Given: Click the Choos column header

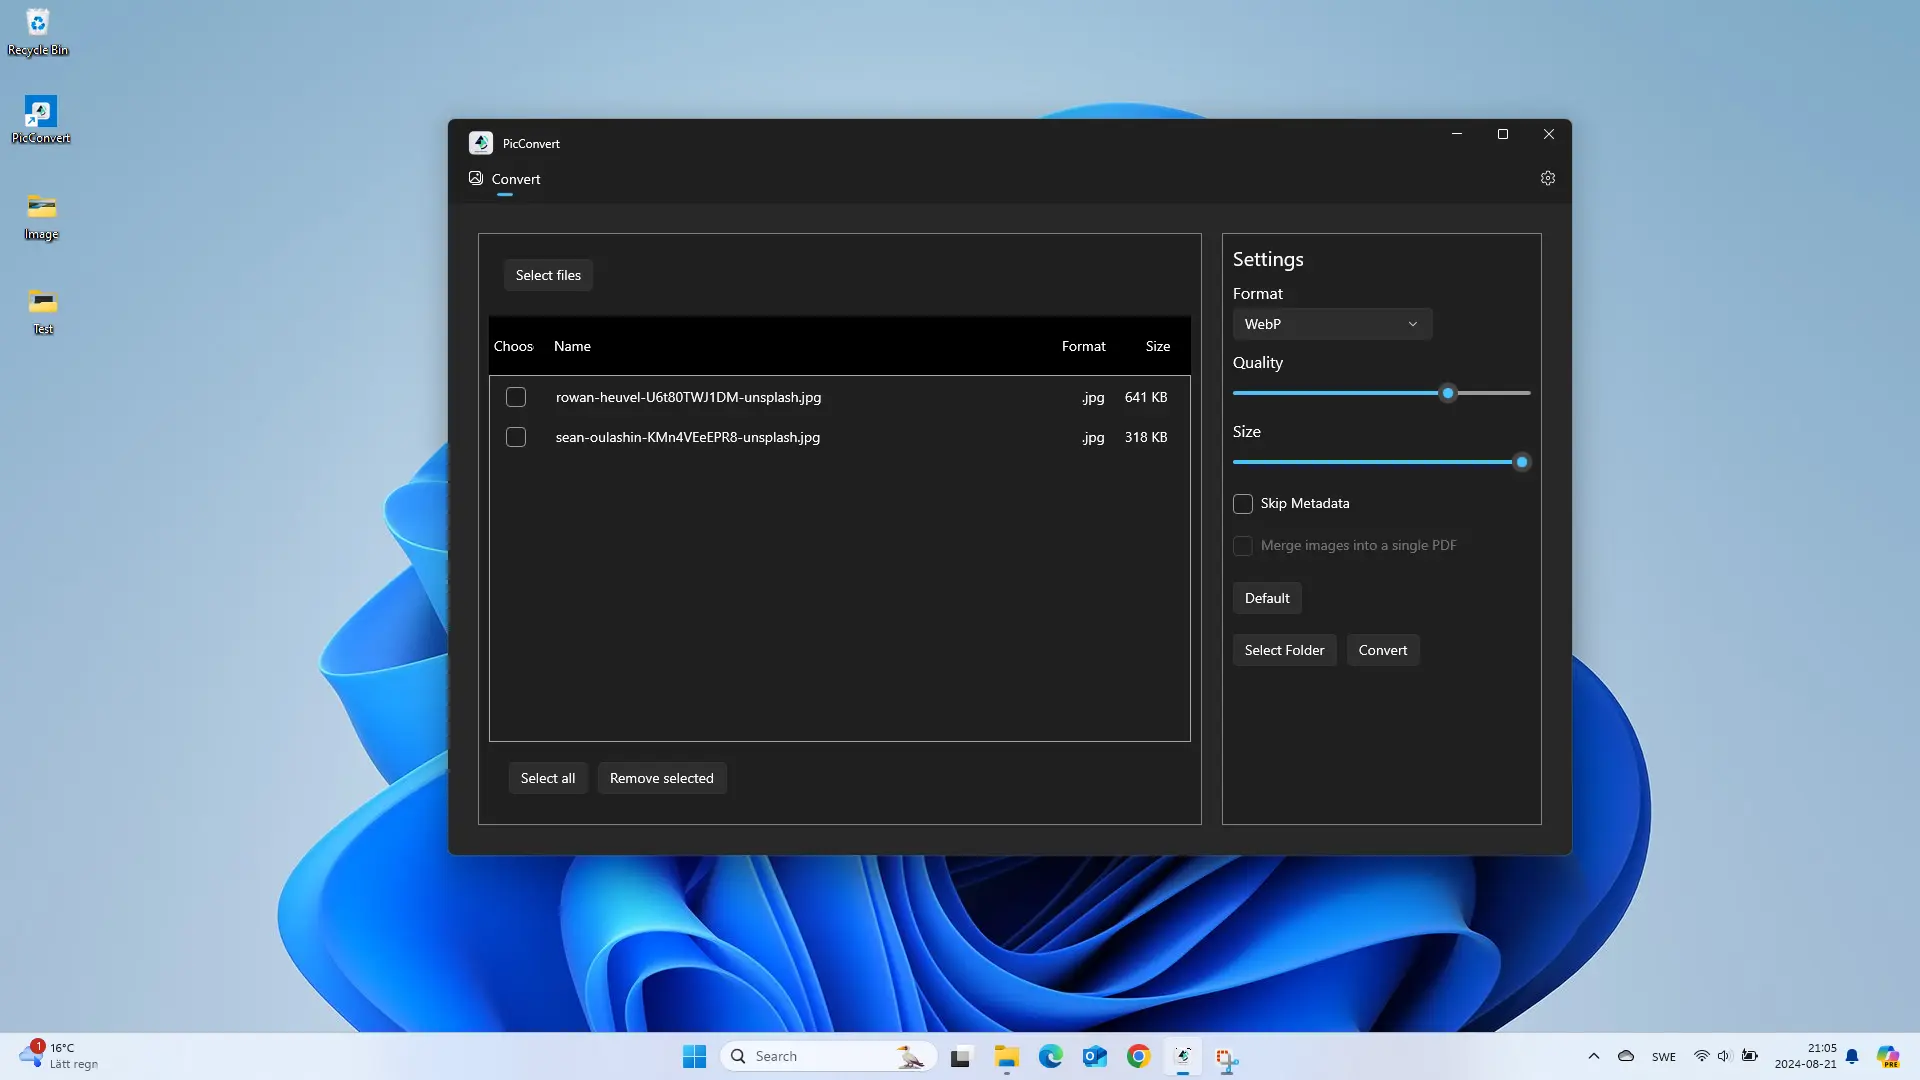Looking at the screenshot, I should (513, 346).
